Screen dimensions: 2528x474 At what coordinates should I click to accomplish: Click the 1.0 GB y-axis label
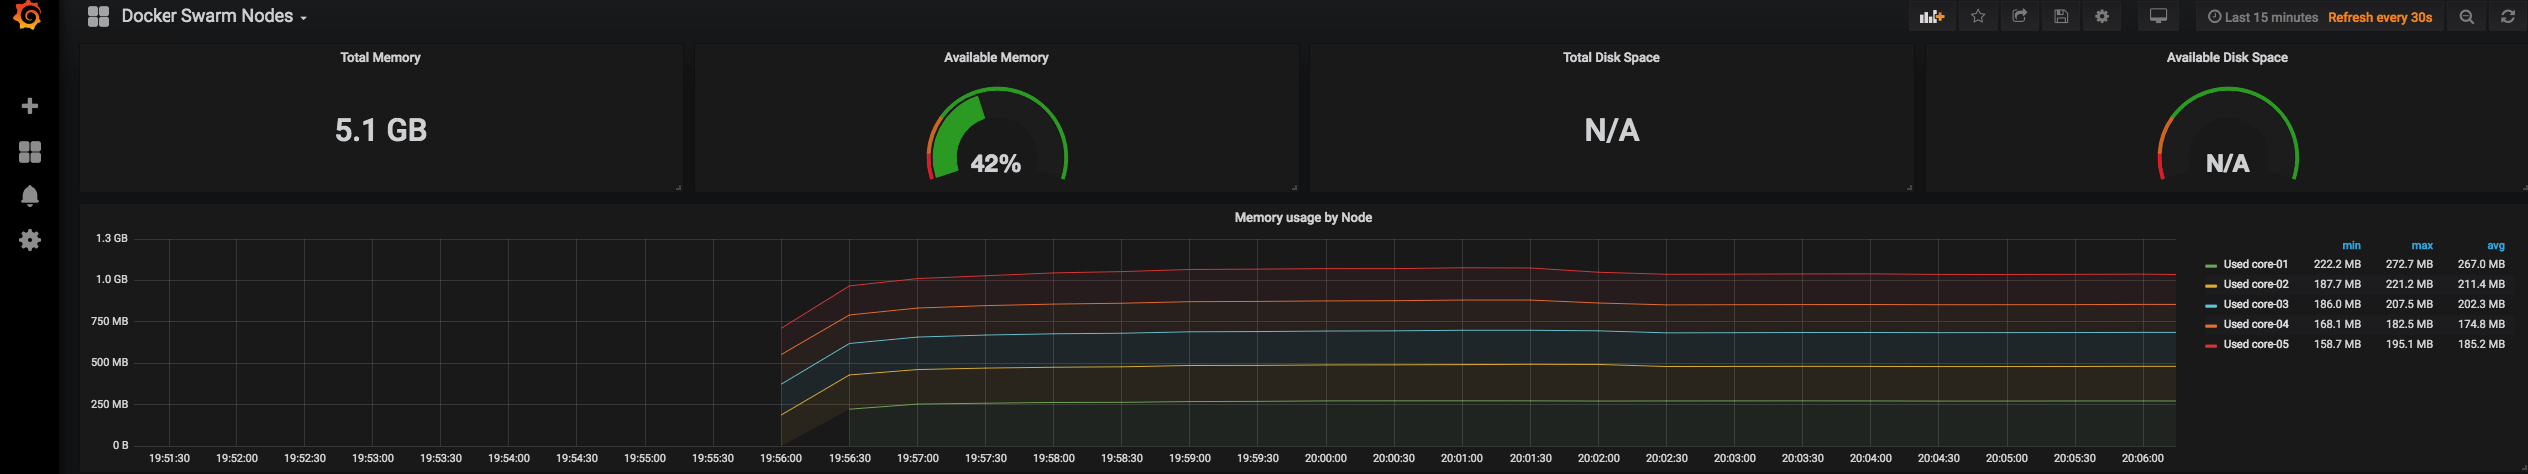[x=112, y=279]
